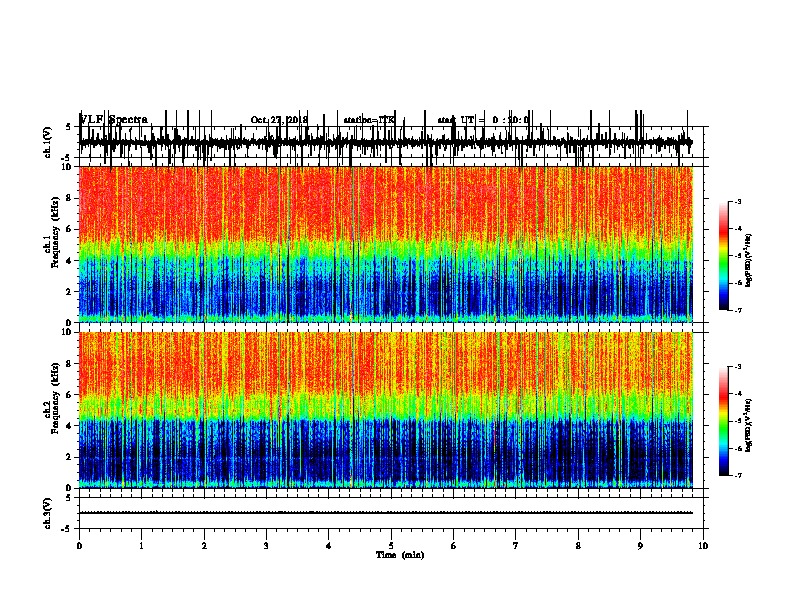This screenshot has height=612, width=792.
Task: Click the "-4" tick on ch.2 colorbar
Action: pyautogui.click(x=738, y=394)
